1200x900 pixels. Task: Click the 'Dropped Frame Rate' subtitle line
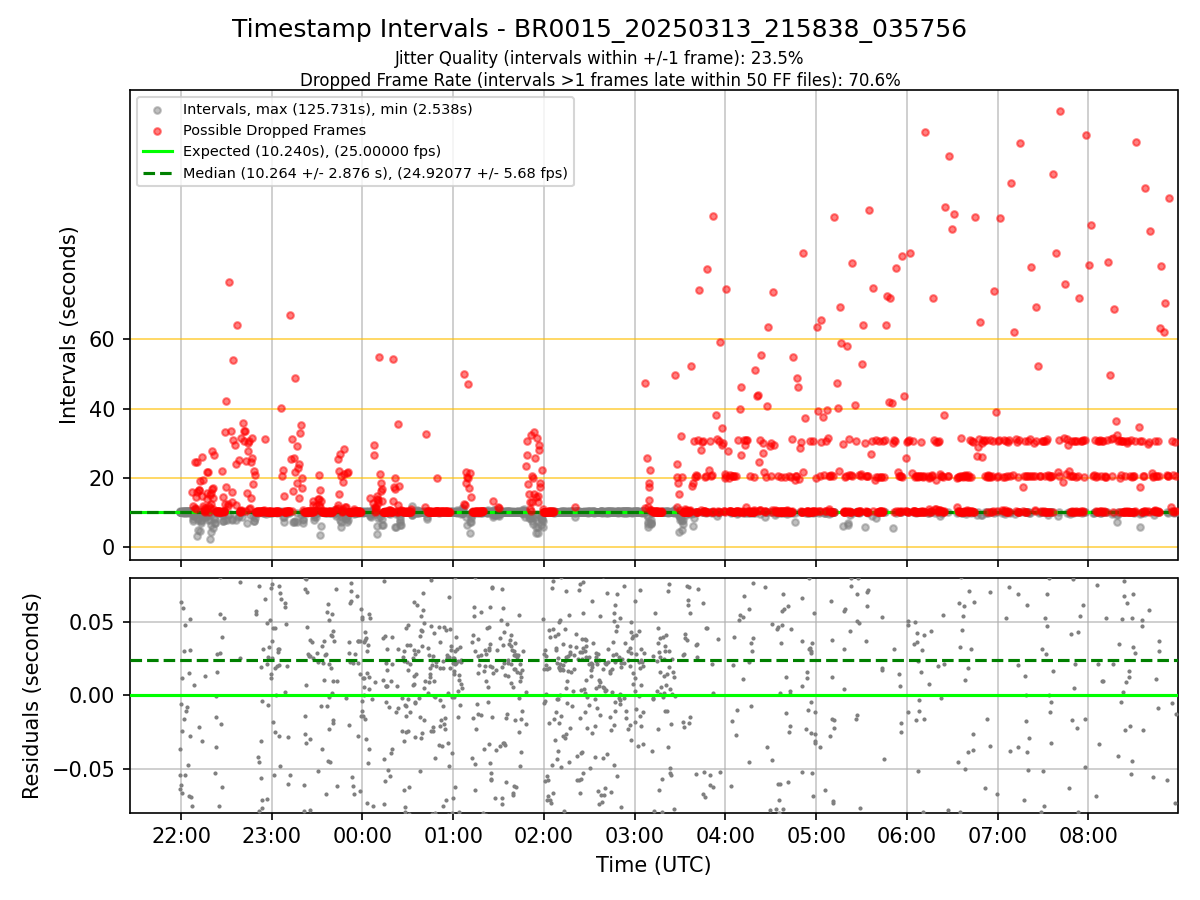[599, 80]
